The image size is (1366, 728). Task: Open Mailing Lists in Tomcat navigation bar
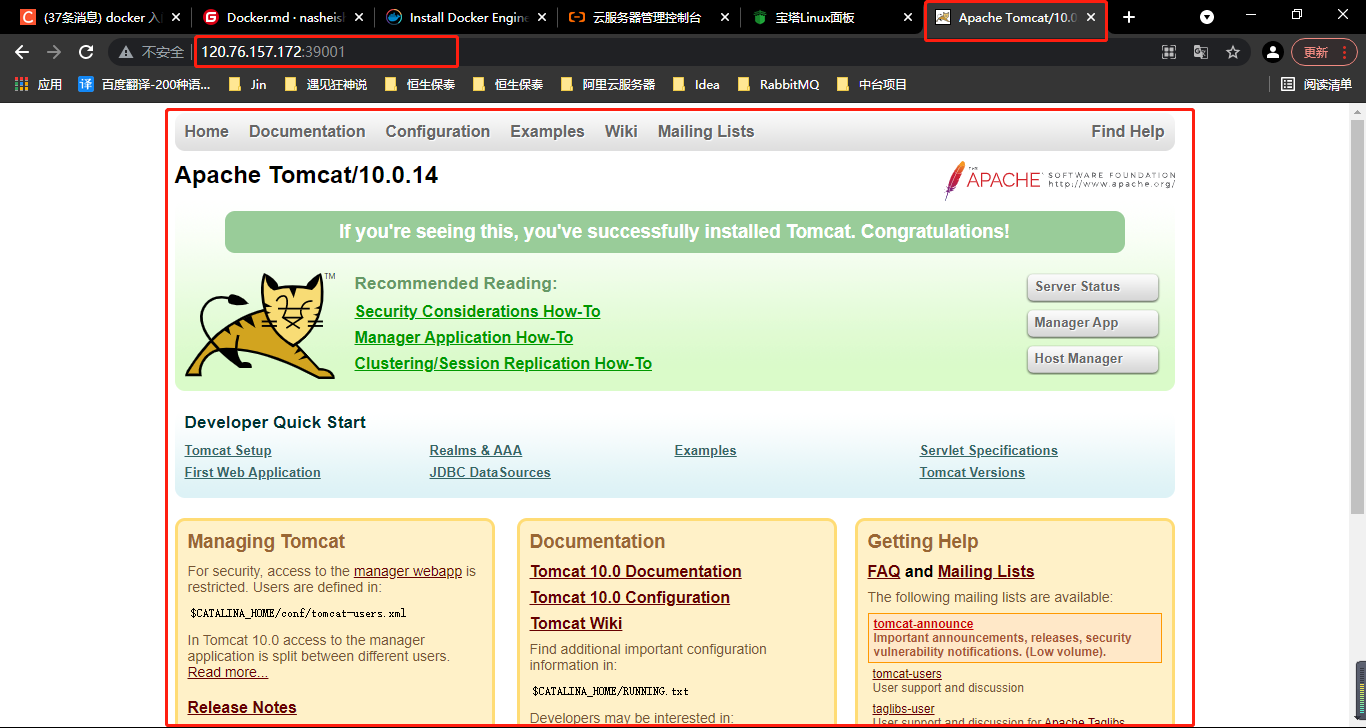point(706,131)
